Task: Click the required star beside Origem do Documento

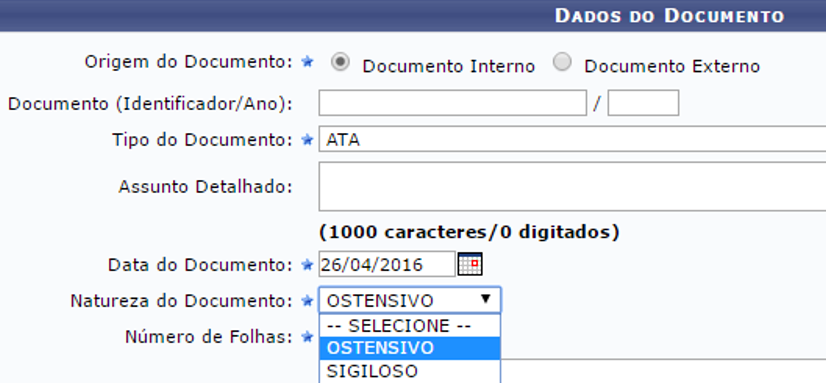Action: tap(307, 62)
